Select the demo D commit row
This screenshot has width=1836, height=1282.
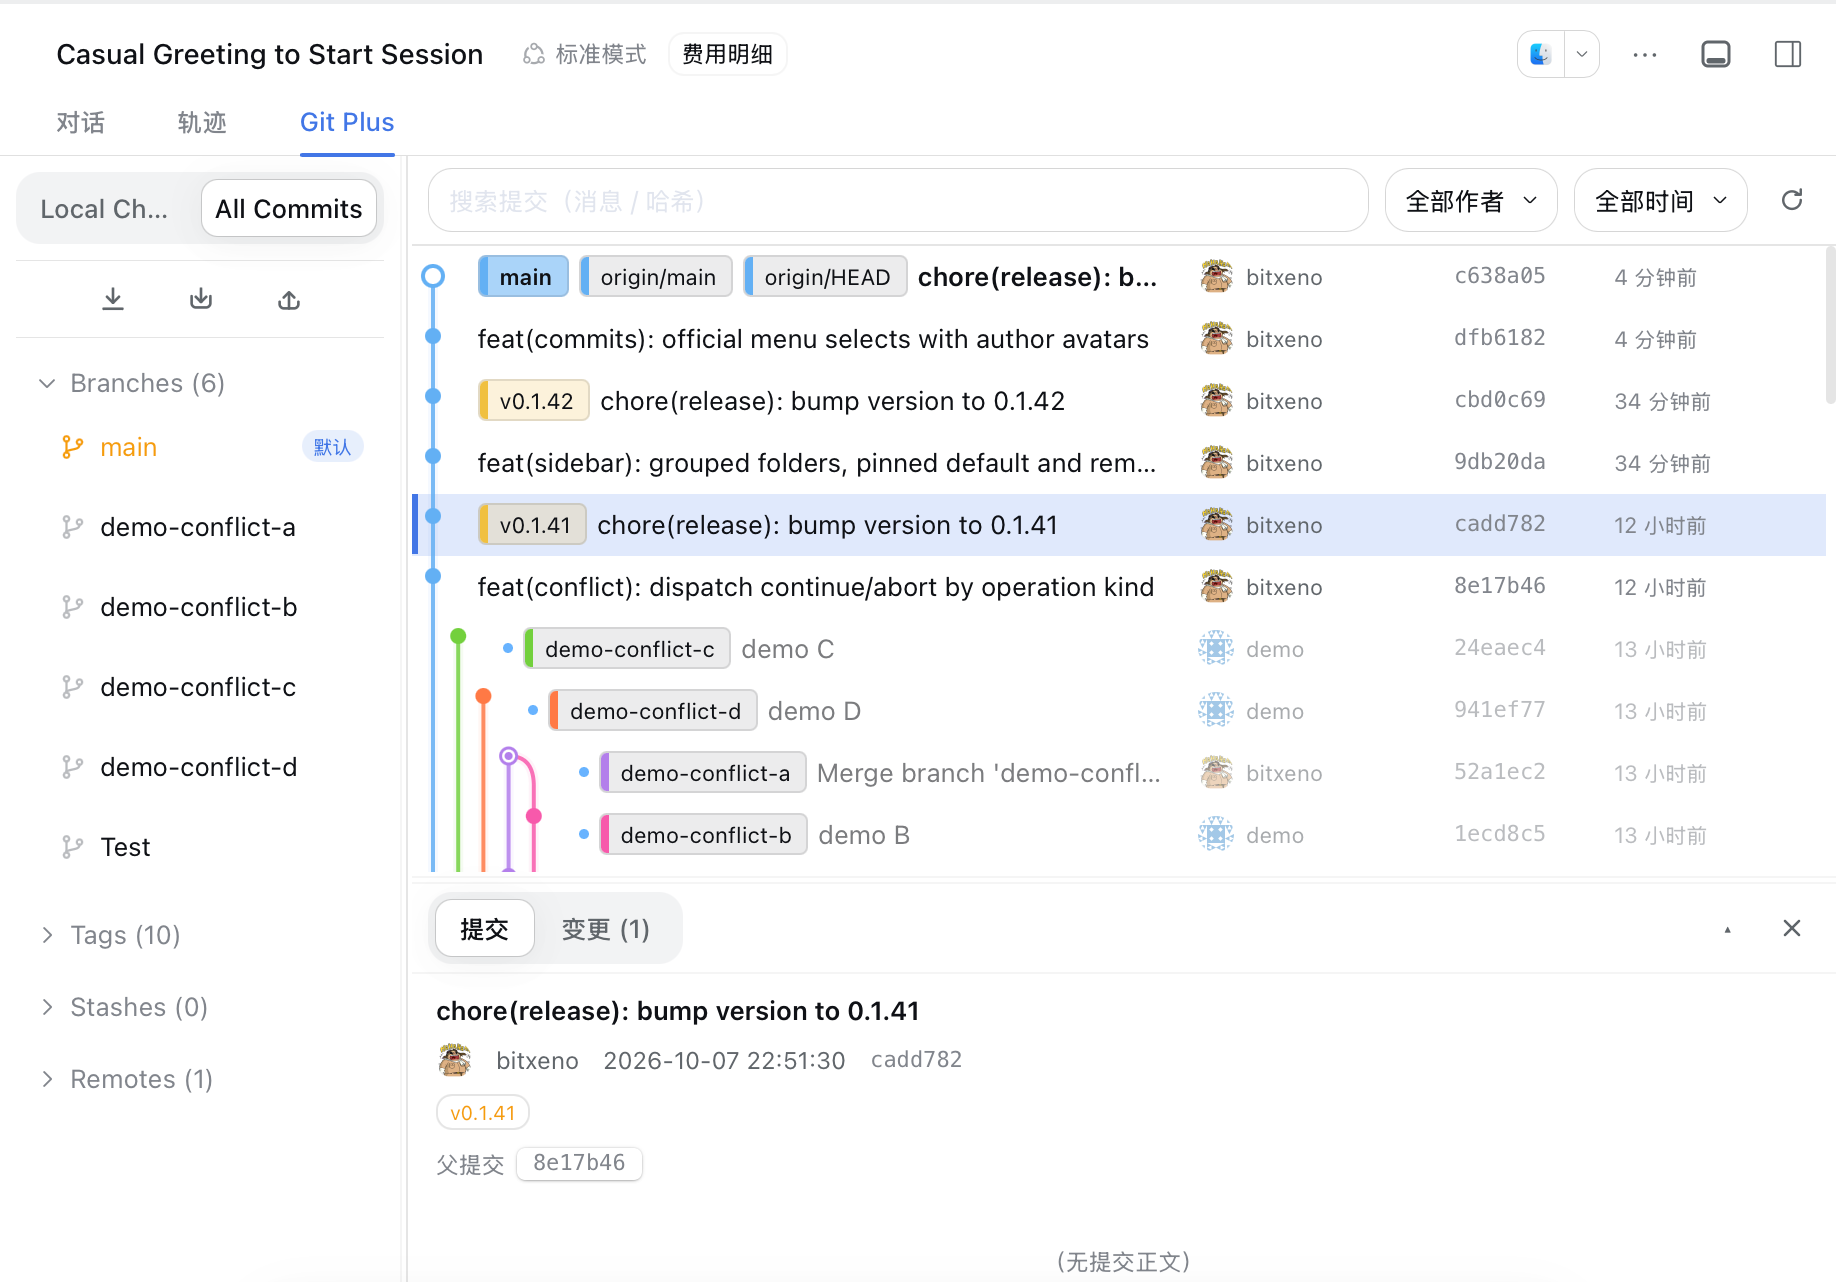[x=1119, y=711]
